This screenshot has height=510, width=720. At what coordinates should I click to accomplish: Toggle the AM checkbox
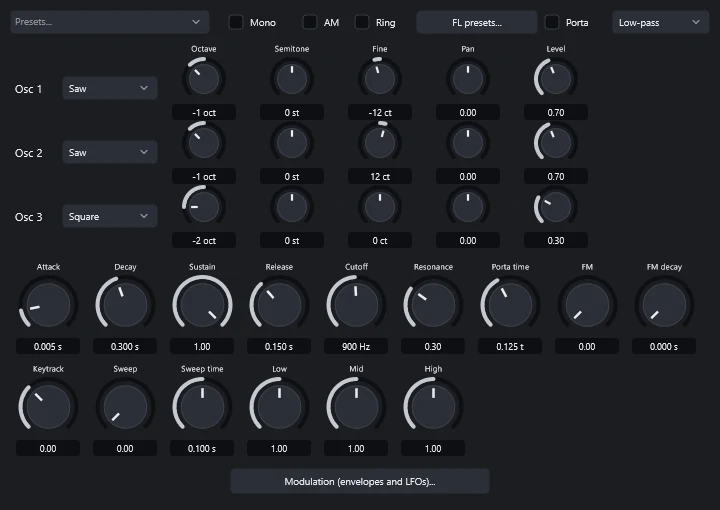310,22
